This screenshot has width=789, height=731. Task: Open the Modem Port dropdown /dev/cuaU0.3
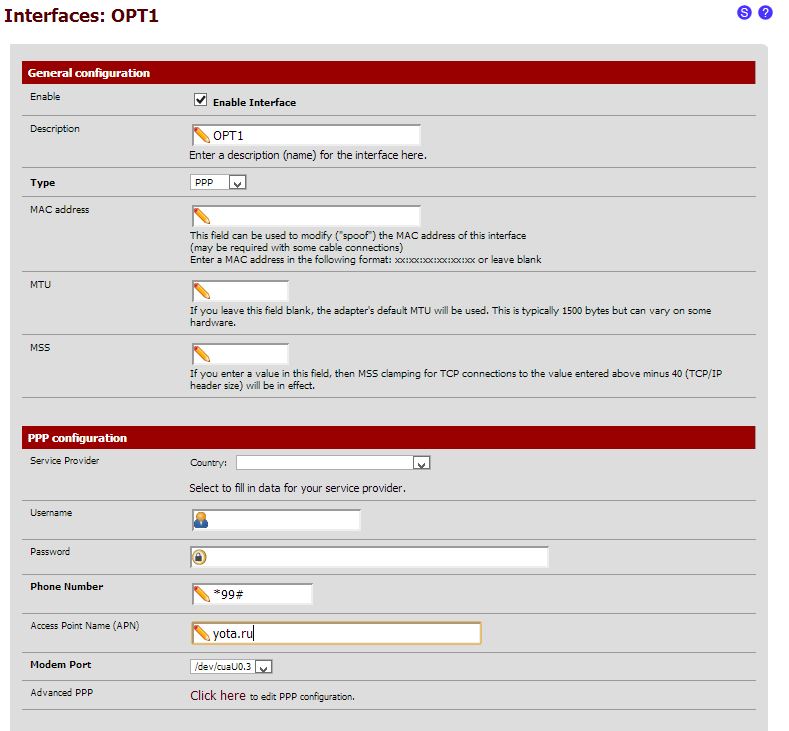[x=231, y=667]
